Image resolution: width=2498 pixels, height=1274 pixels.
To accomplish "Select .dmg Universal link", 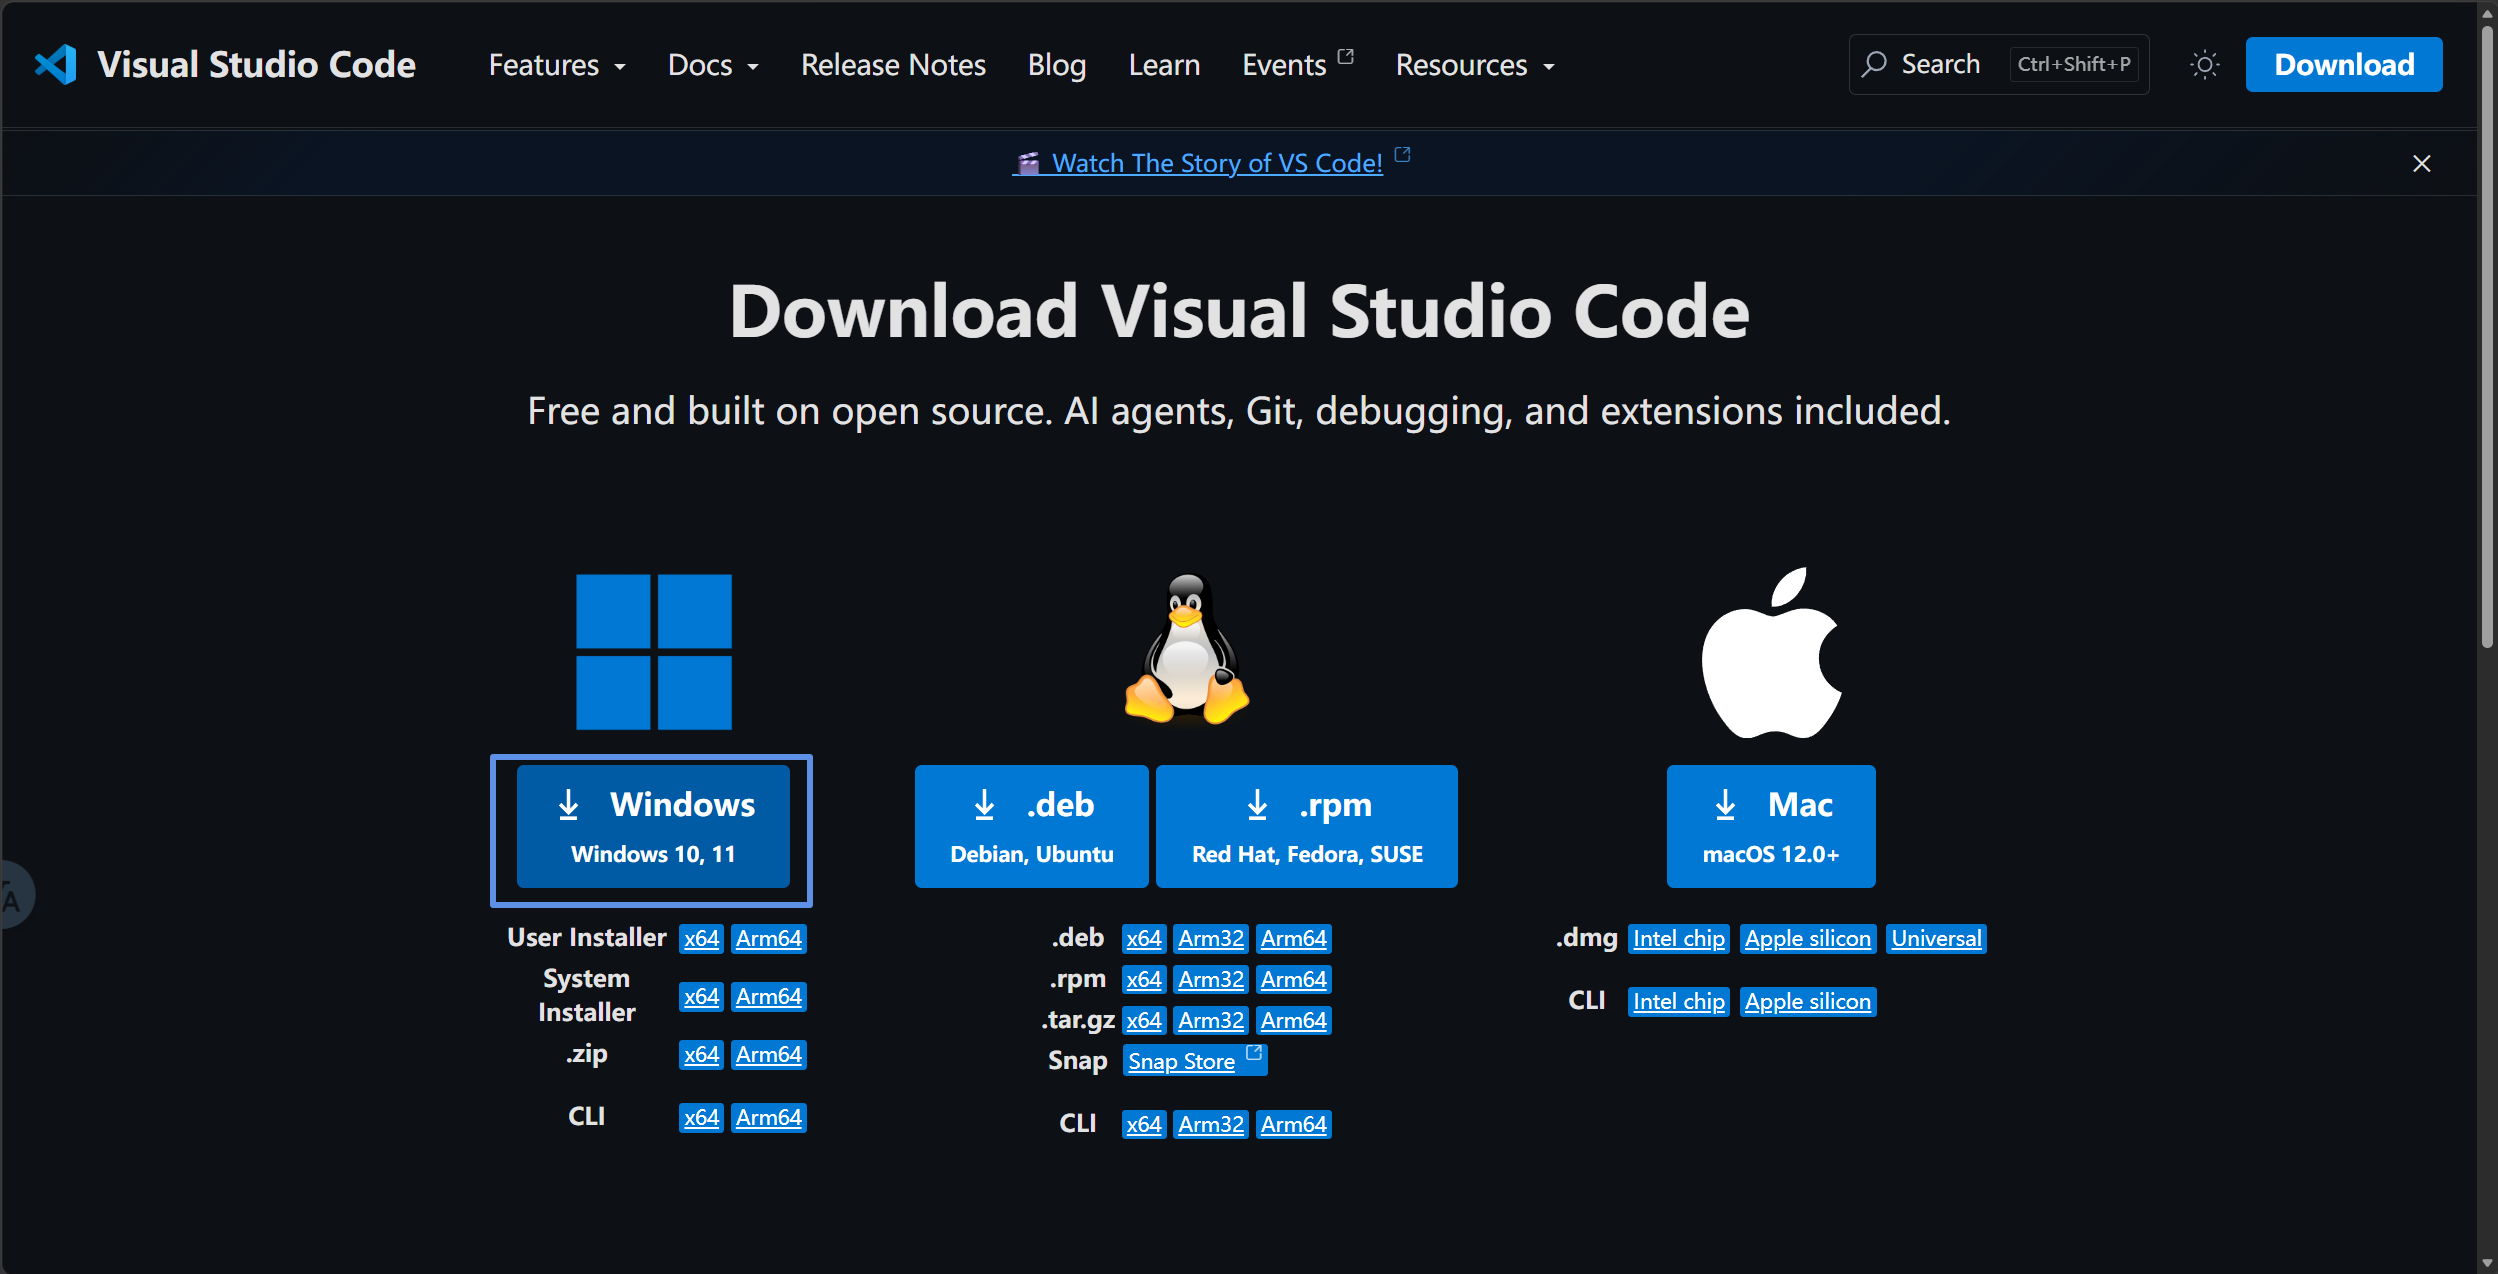I will point(1935,938).
